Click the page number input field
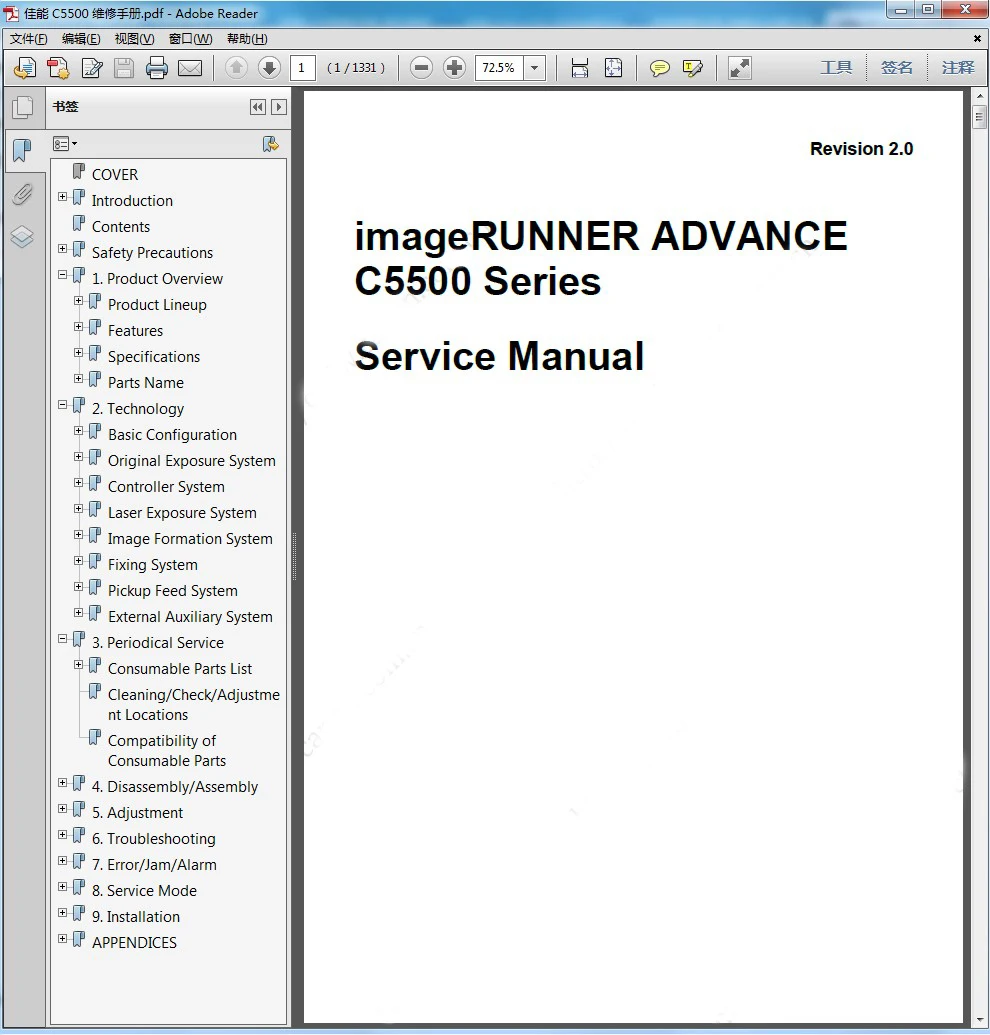This screenshot has width=990, height=1035. (x=302, y=67)
